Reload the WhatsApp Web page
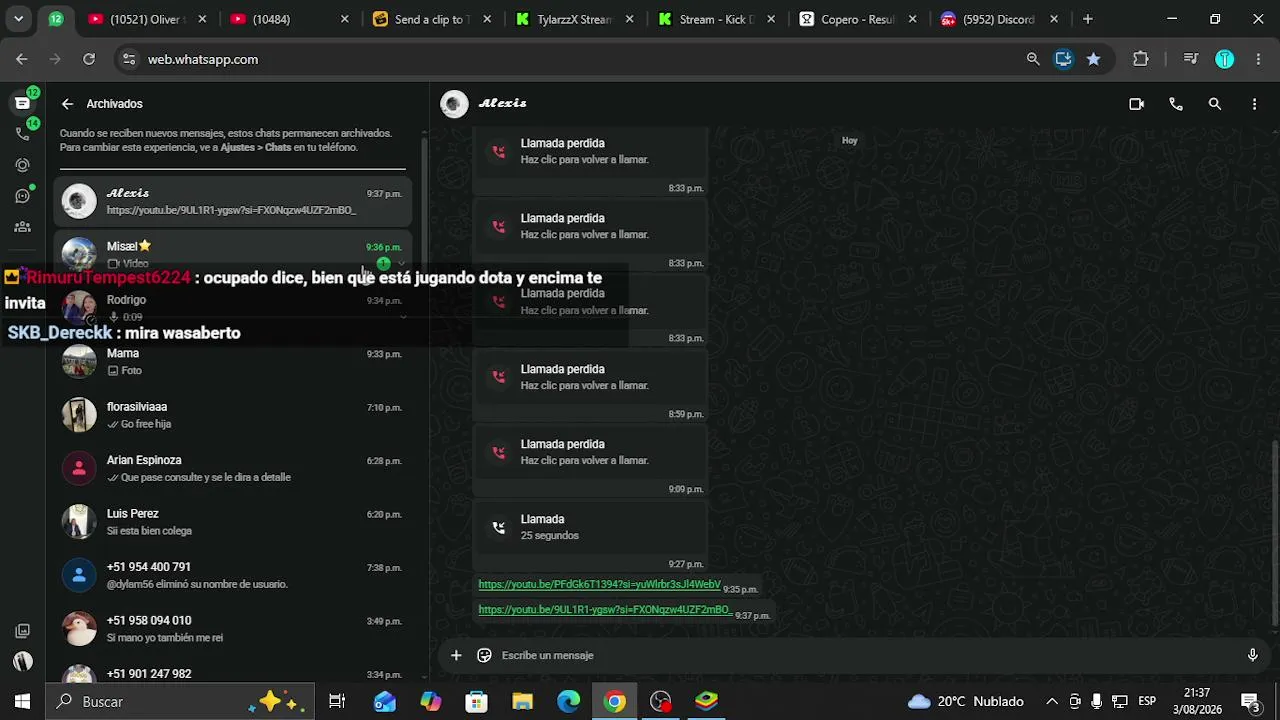1280x720 pixels. [89, 59]
